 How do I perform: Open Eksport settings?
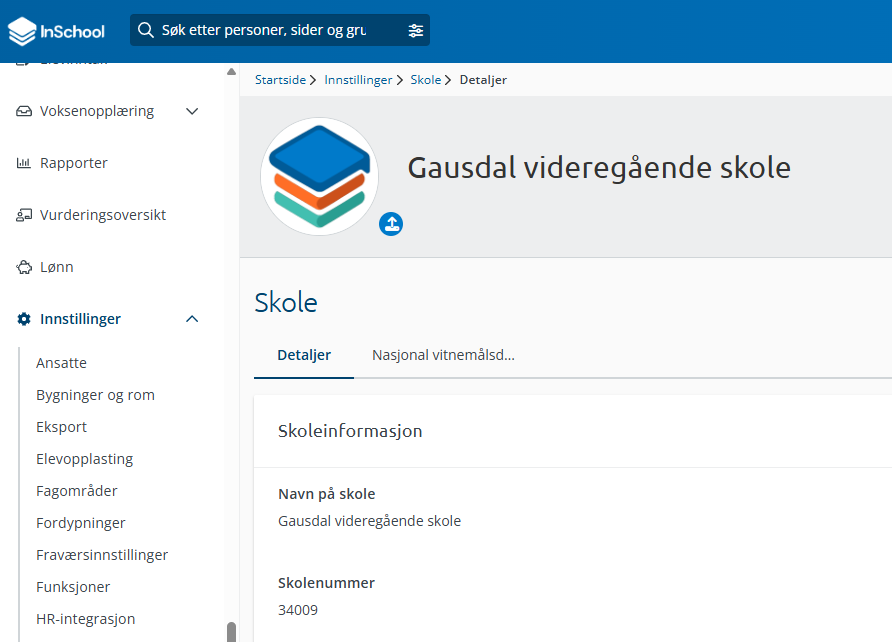click(x=61, y=426)
